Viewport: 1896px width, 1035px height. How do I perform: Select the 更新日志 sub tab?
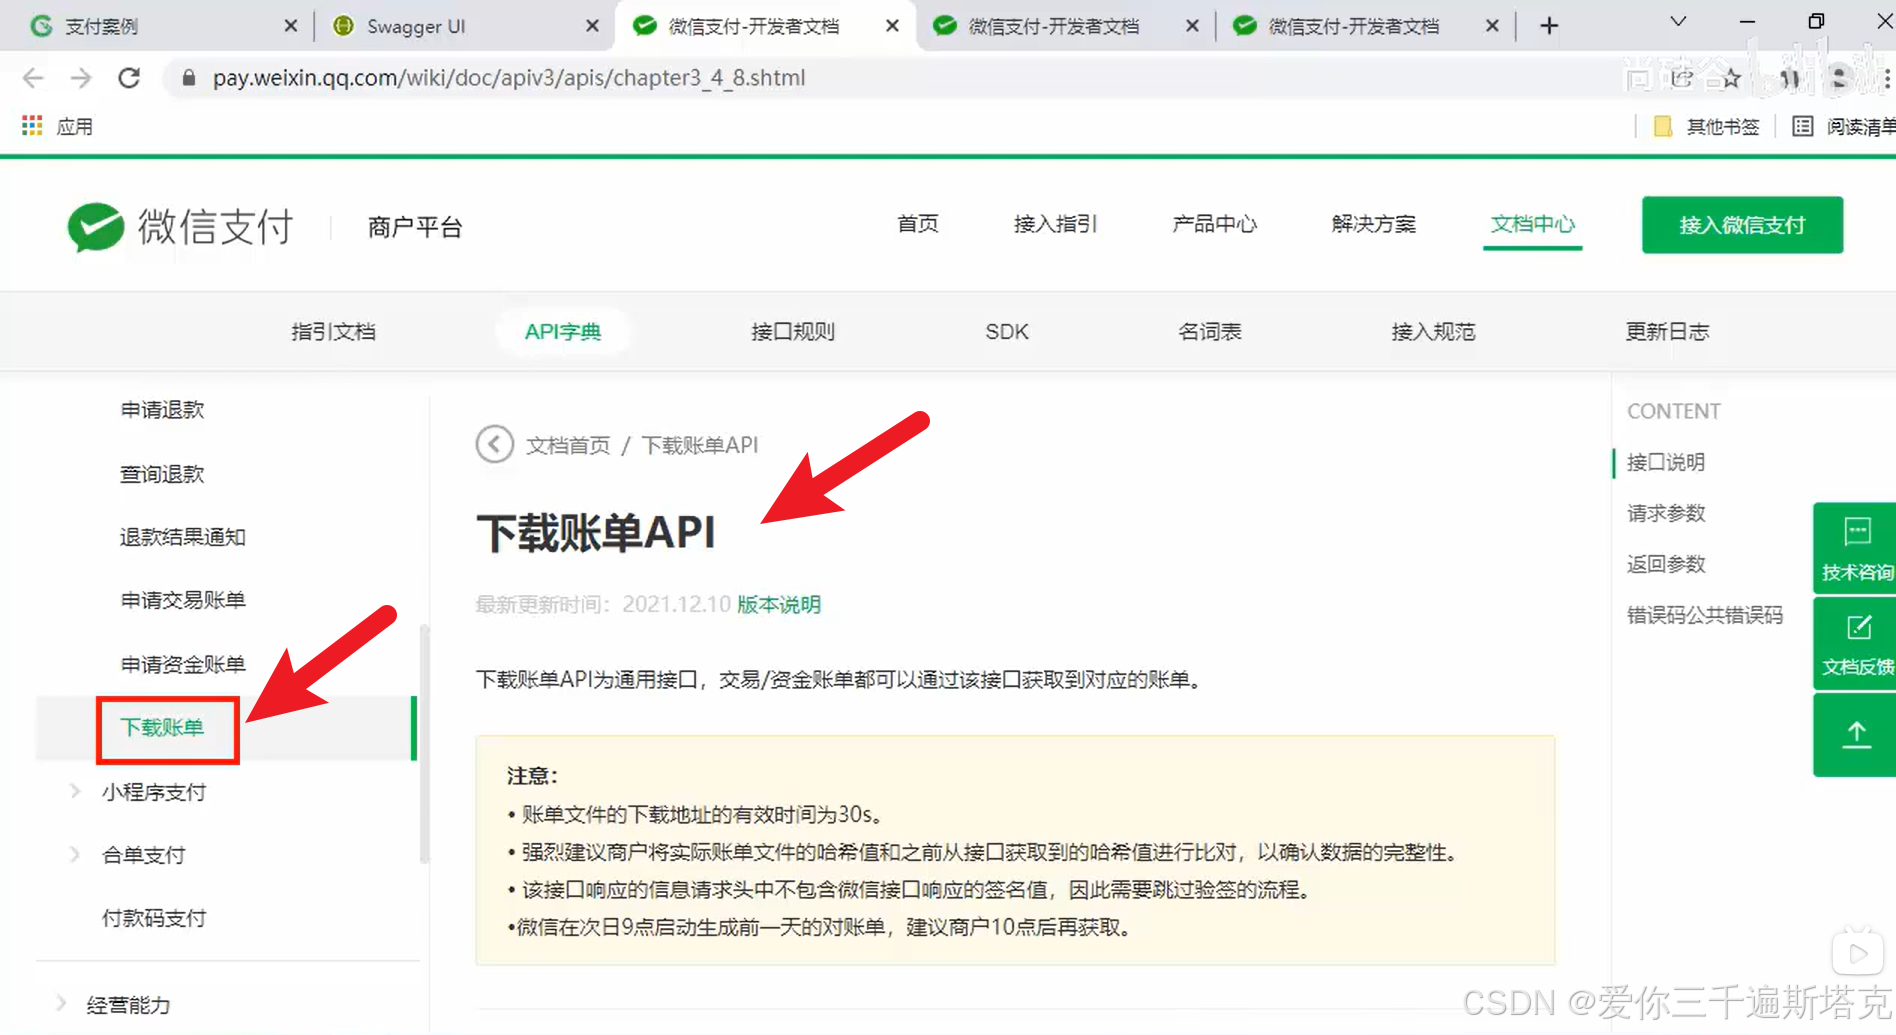[x=1667, y=332]
